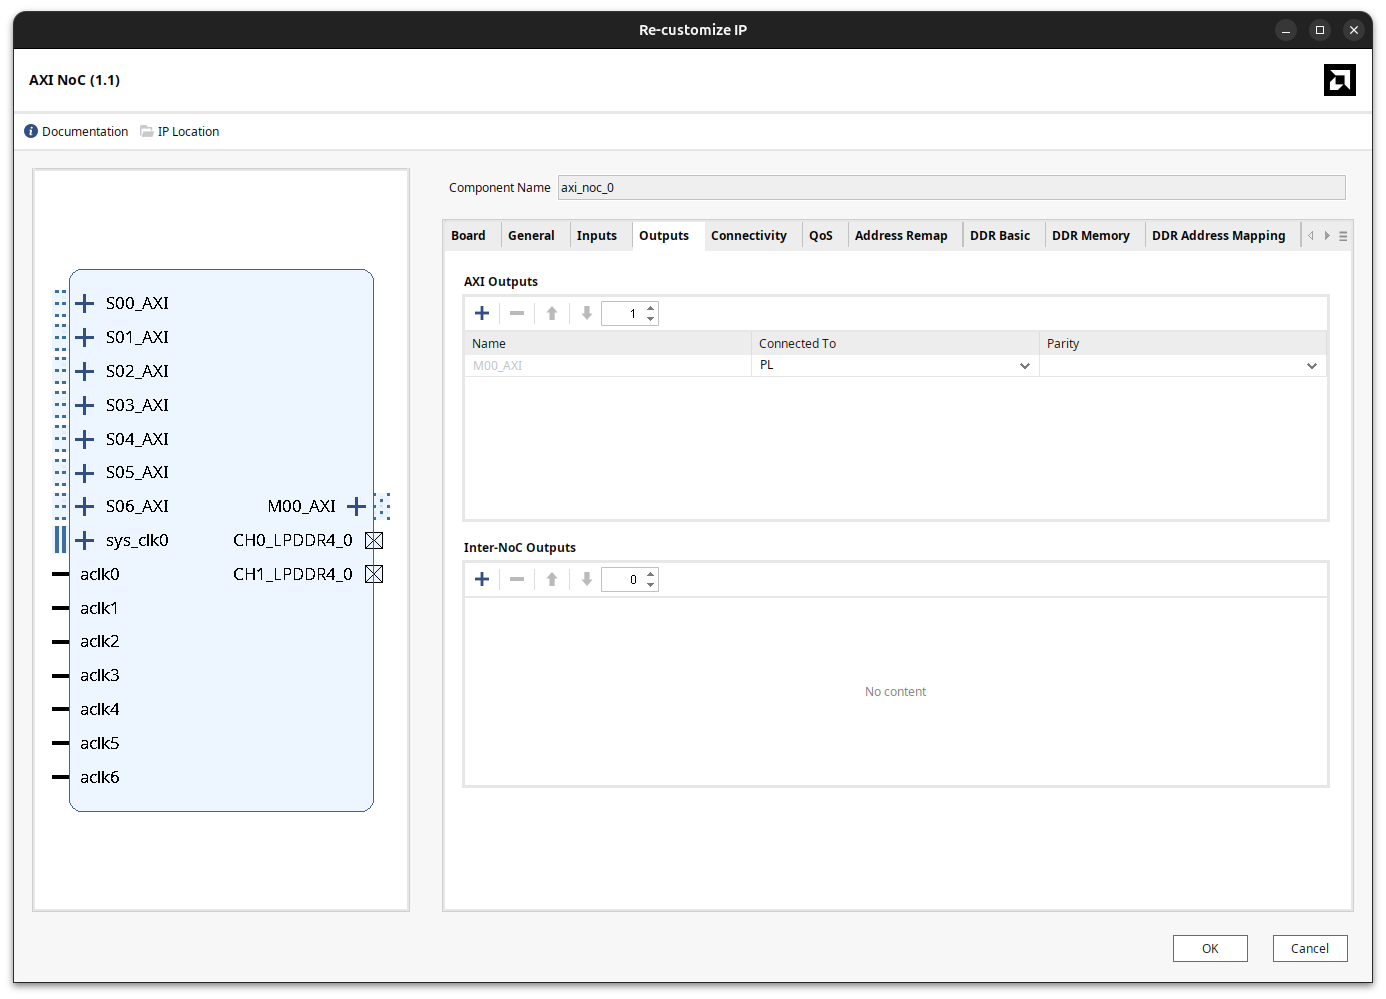This screenshot has height=999, width=1386.
Task: Add a new AXI output row
Action: (x=482, y=313)
